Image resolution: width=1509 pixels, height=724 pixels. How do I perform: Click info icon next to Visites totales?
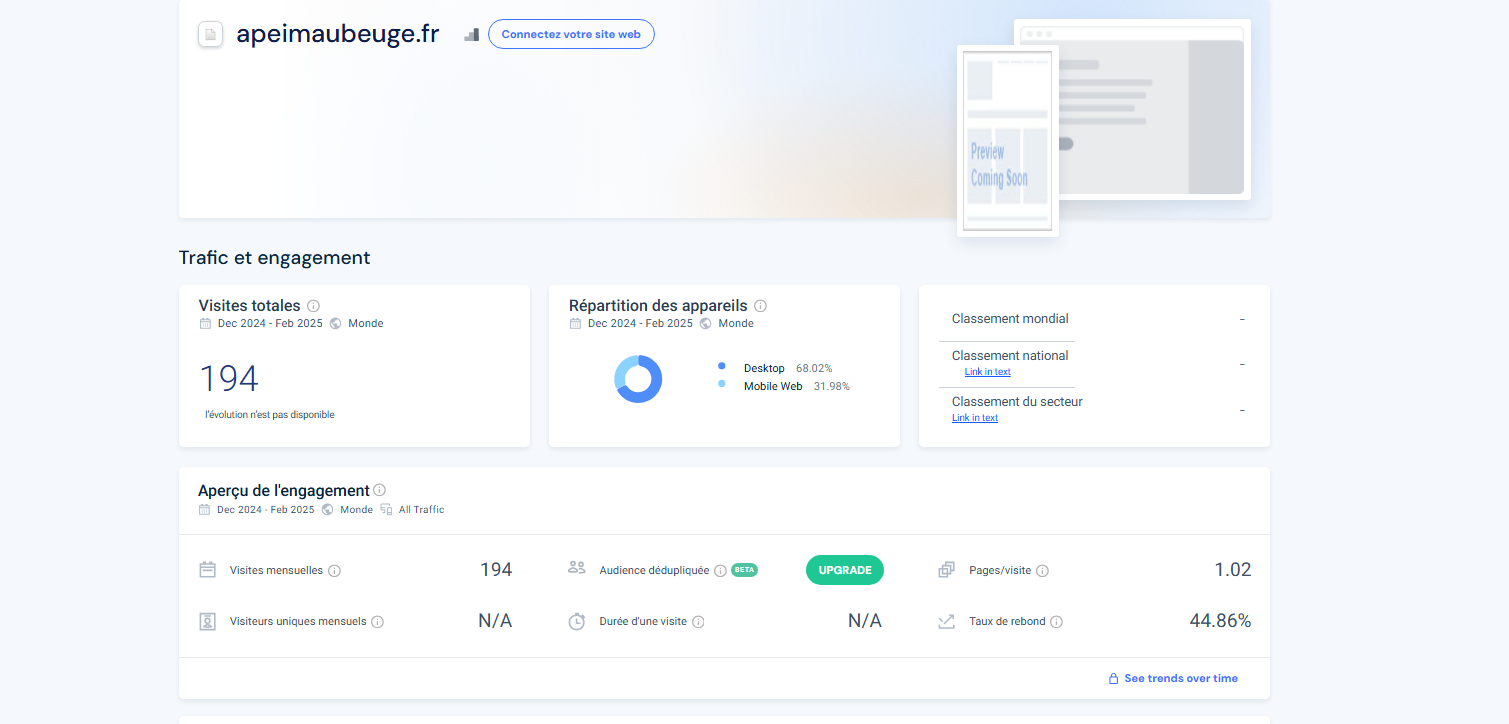(313, 306)
